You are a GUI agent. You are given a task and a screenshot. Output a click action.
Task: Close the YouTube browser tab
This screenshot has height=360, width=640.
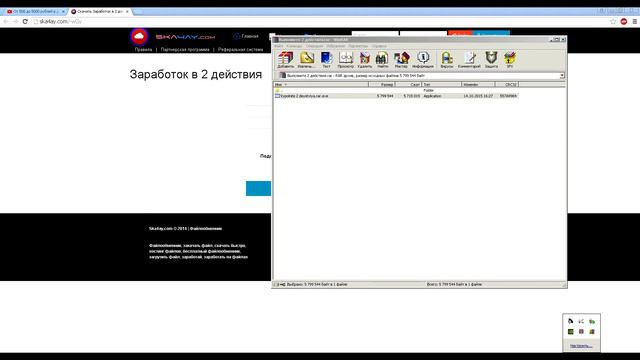tap(63, 11)
